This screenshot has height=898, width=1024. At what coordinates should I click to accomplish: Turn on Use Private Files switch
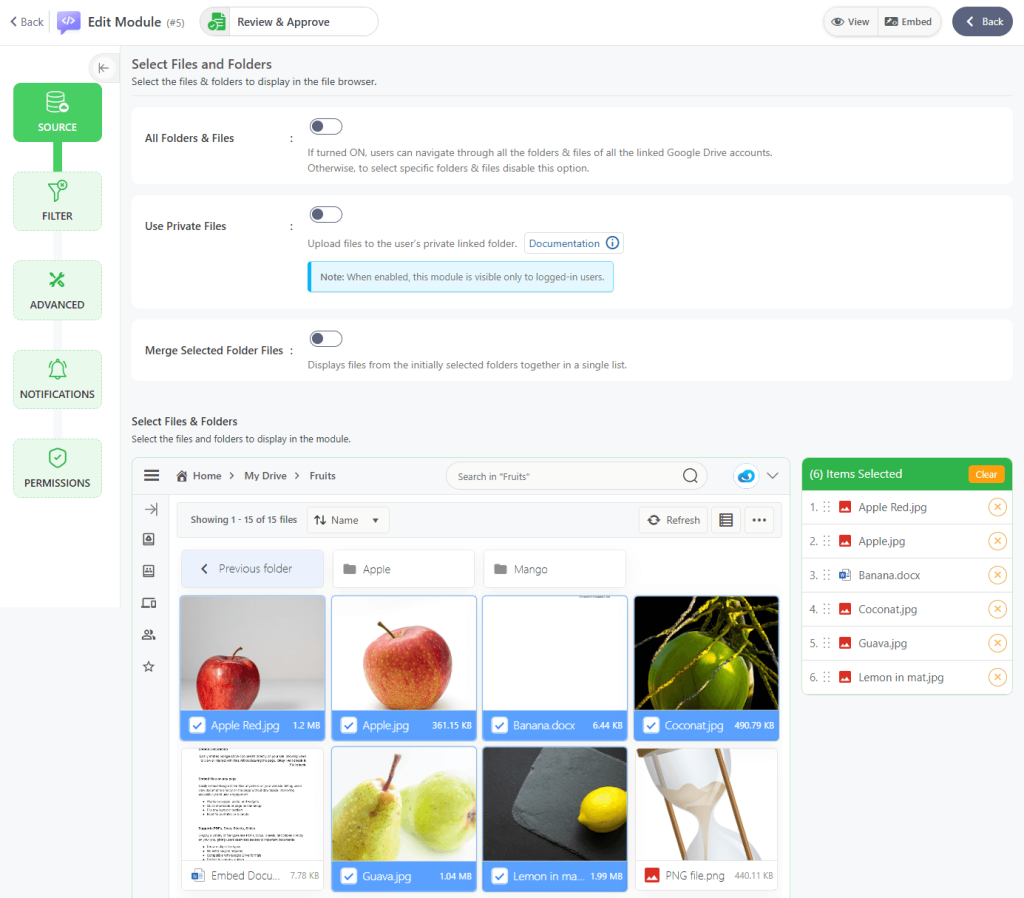pos(326,214)
